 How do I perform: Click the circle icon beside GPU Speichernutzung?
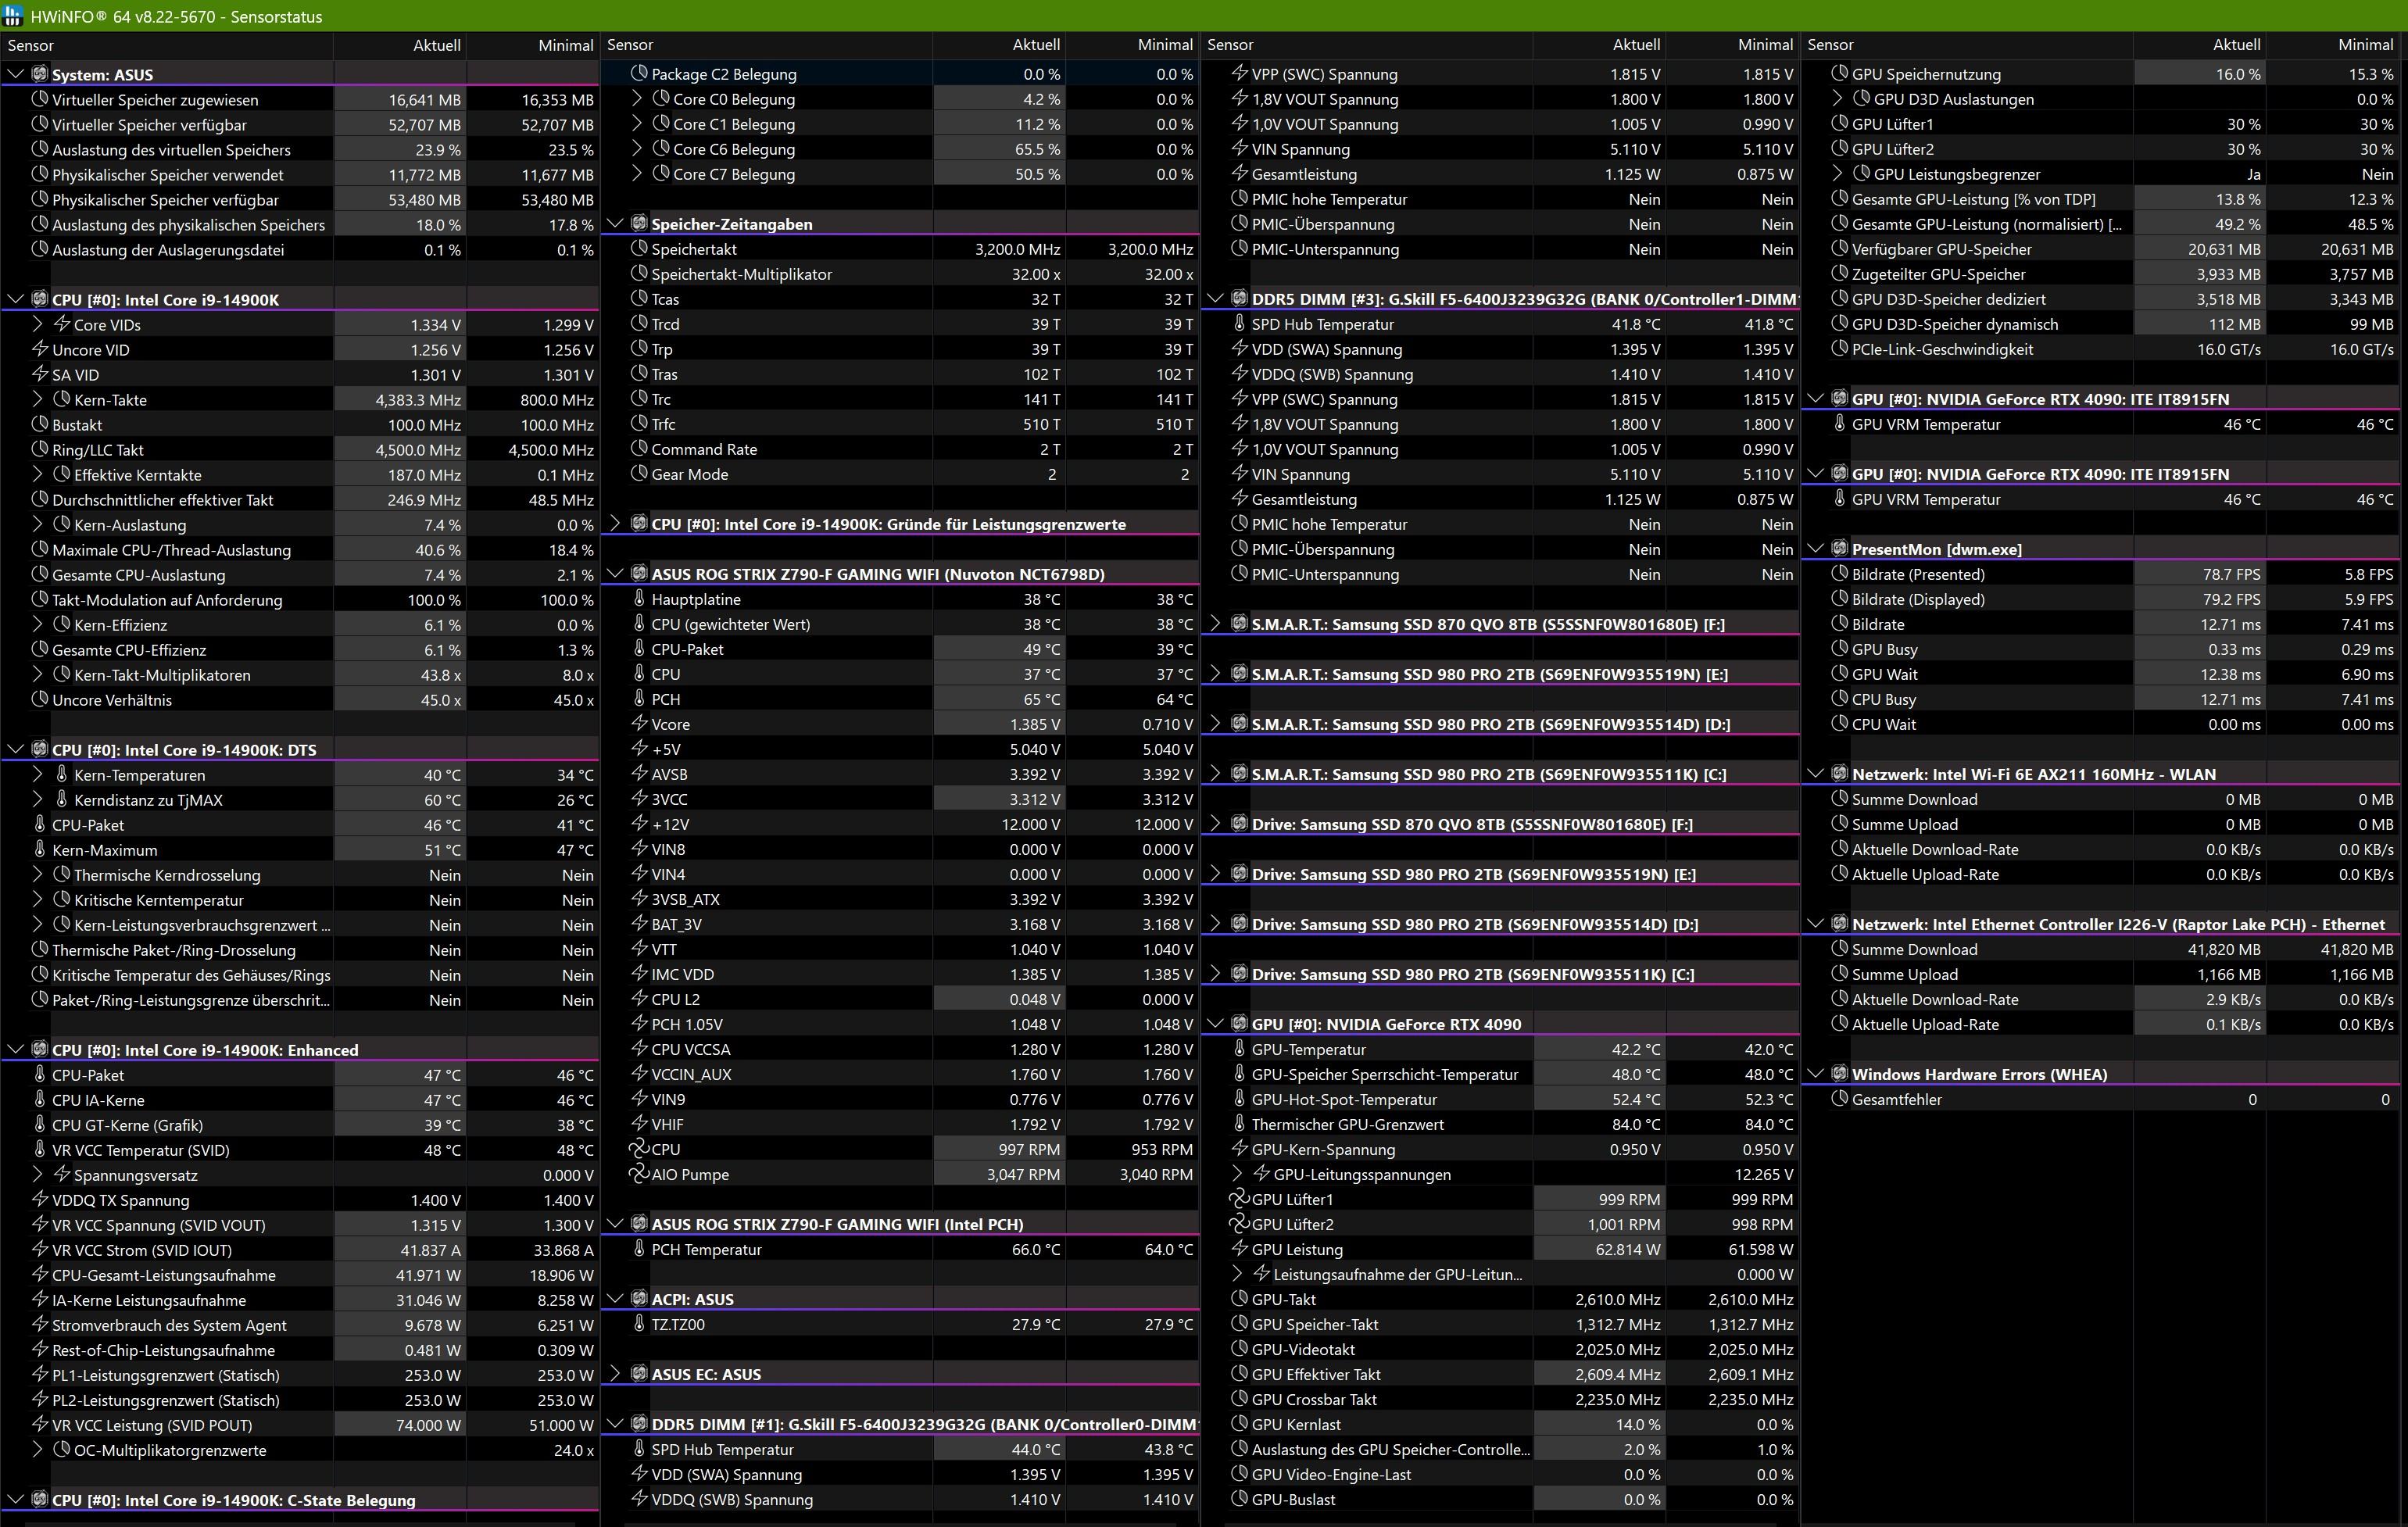click(1840, 73)
